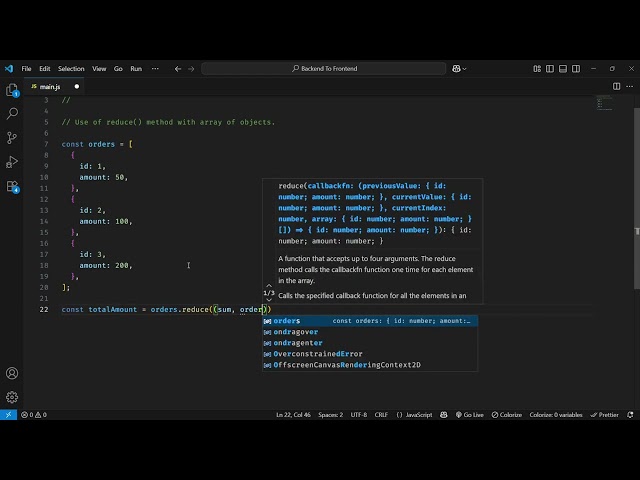Change encoding via UTF-8
The height and width of the screenshot is (480, 640).
359,415
